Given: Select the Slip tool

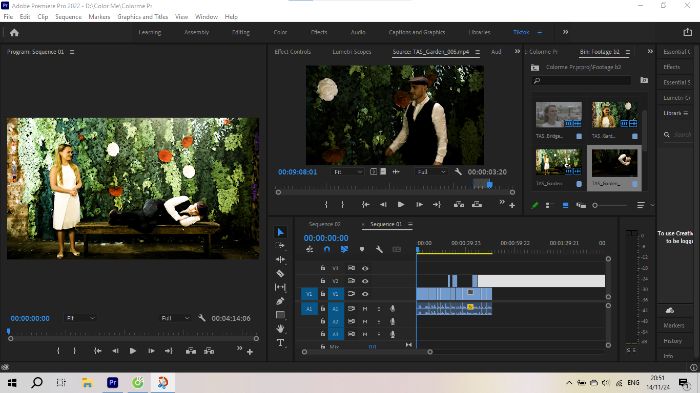Looking at the screenshot, I should 280,287.
